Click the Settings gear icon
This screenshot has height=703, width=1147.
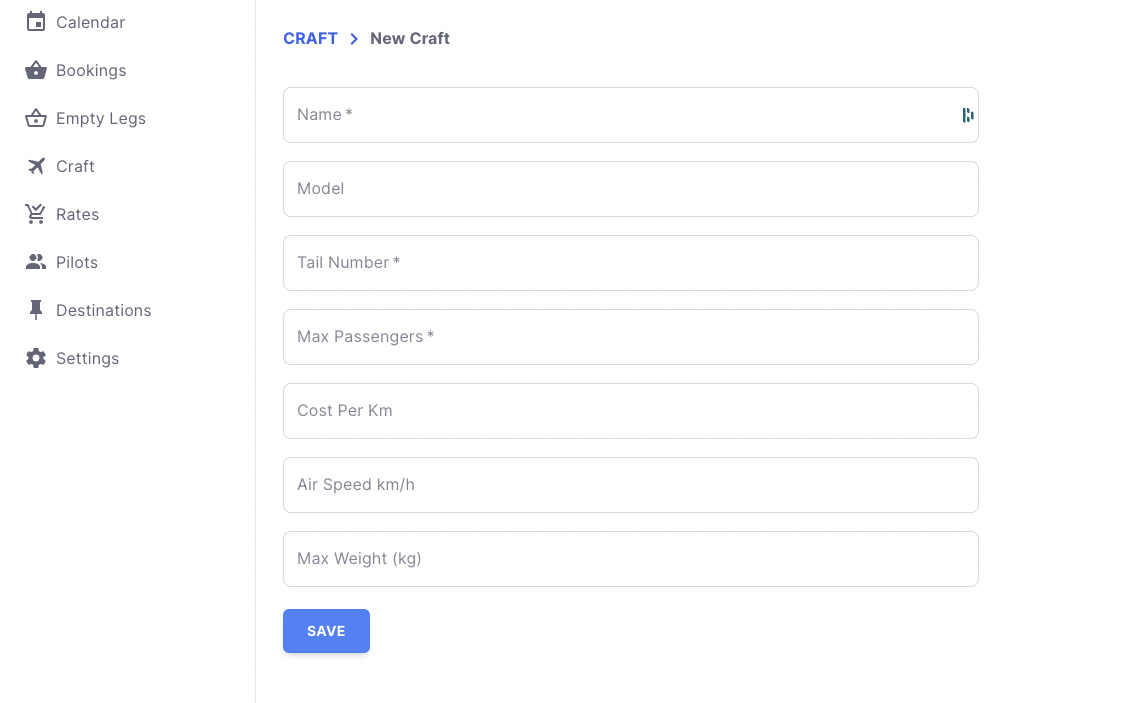(x=36, y=358)
